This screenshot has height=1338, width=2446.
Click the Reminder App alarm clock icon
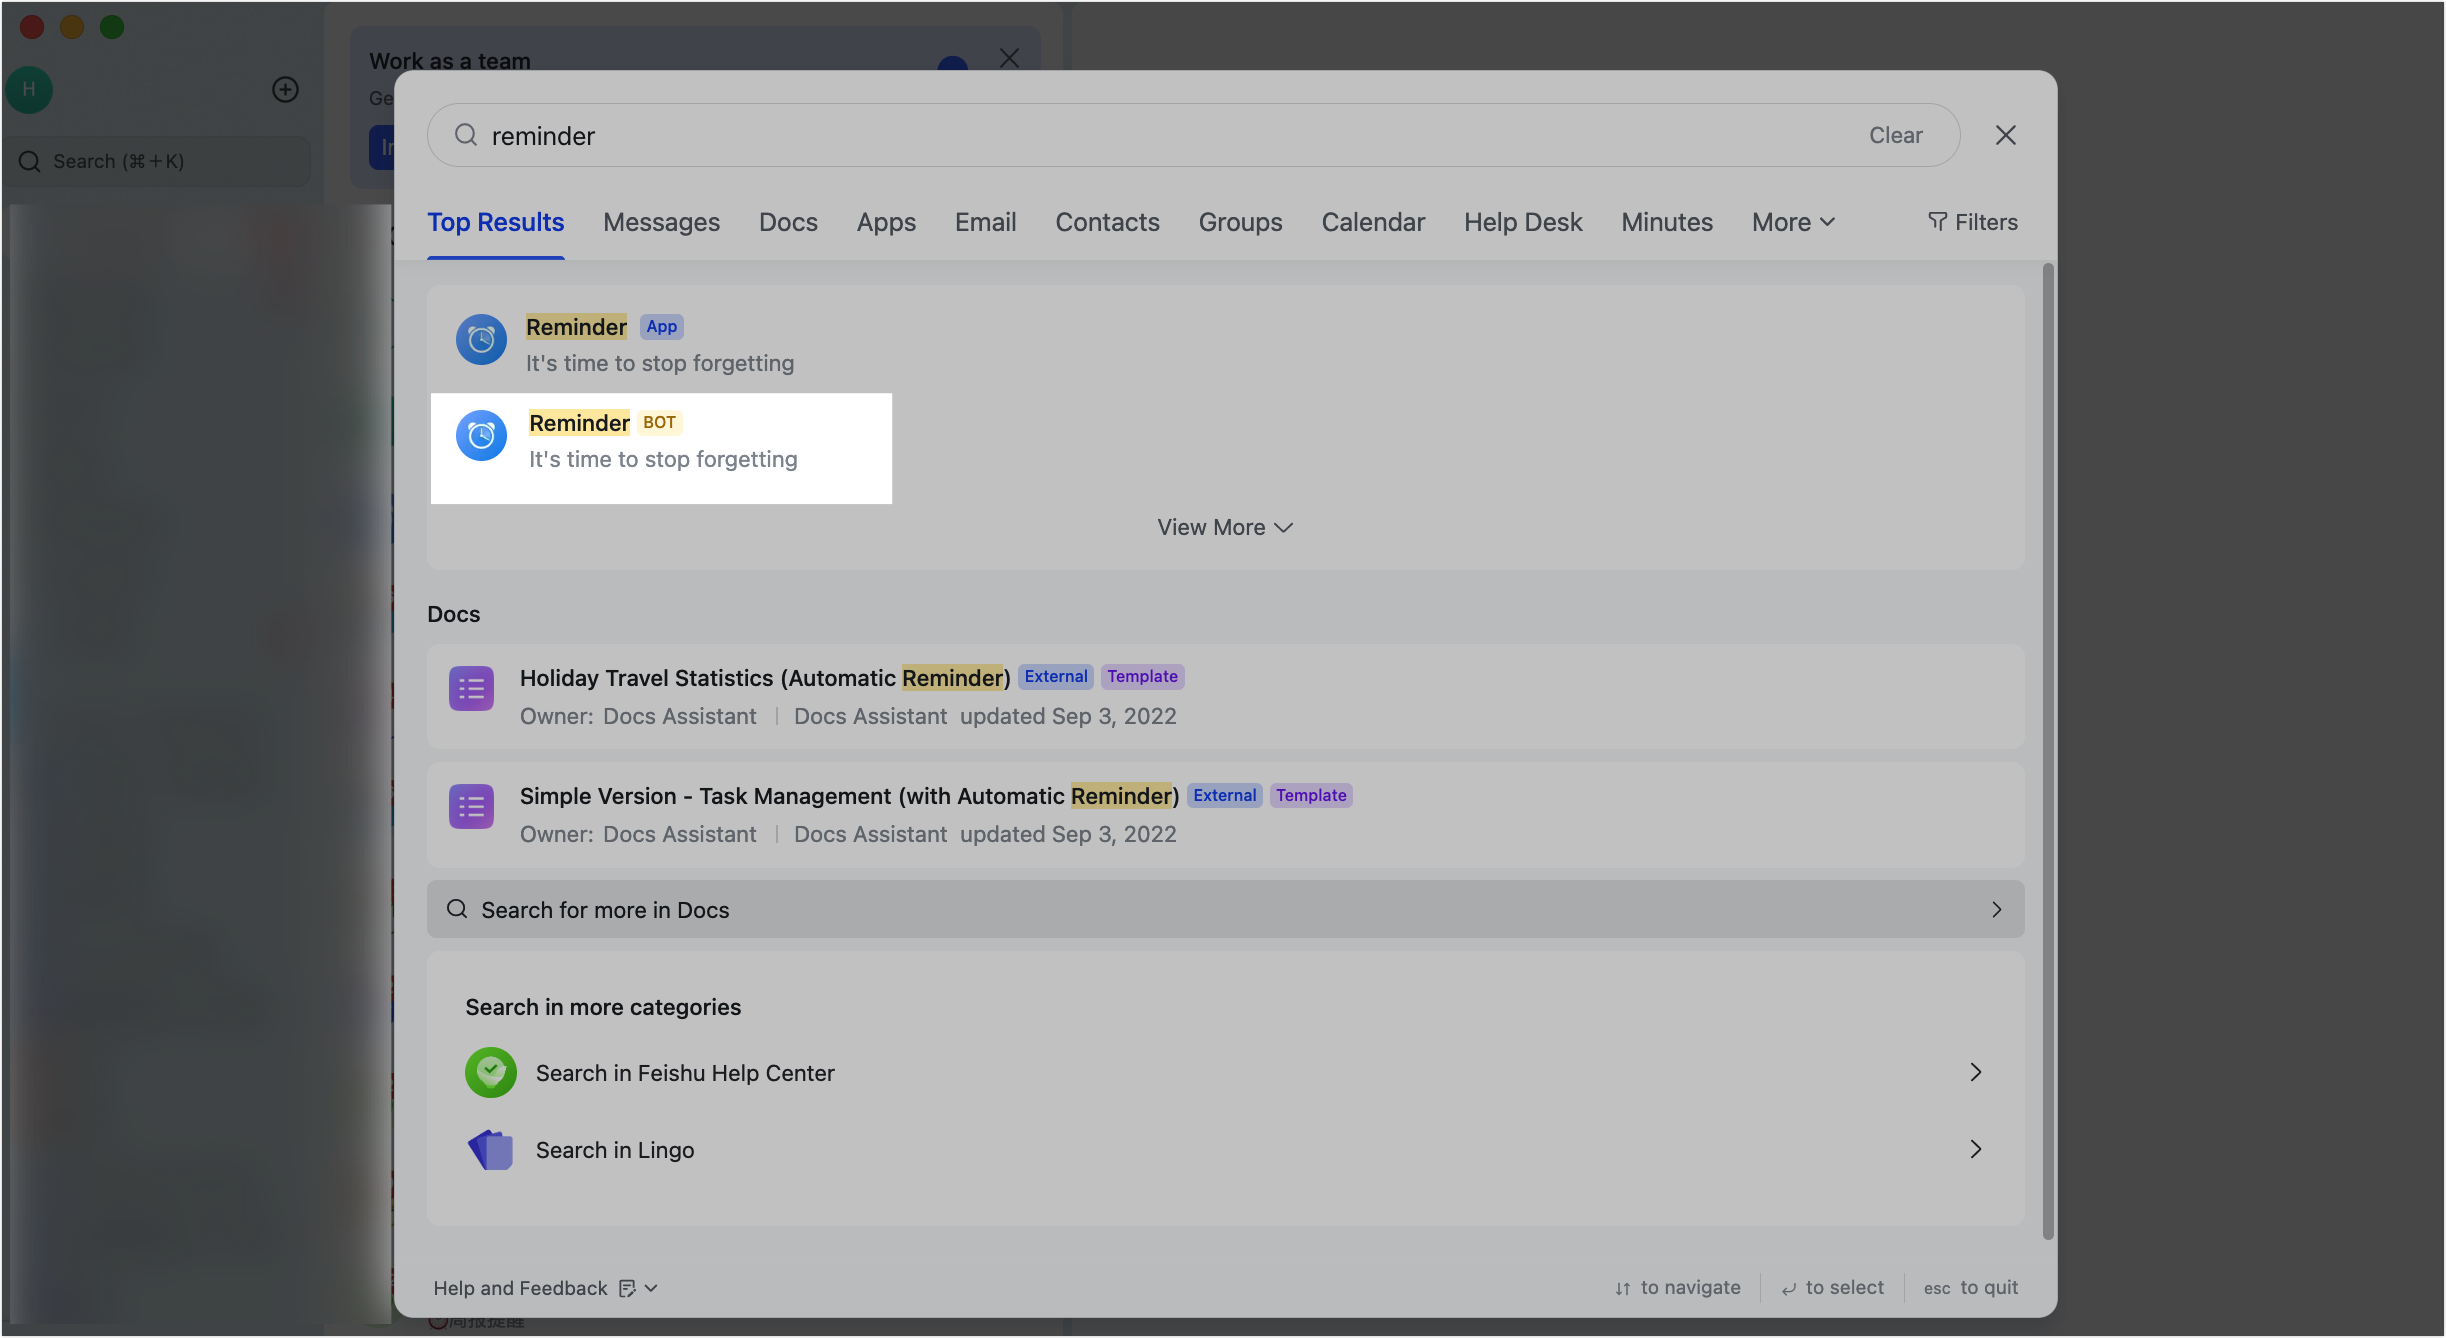(481, 340)
